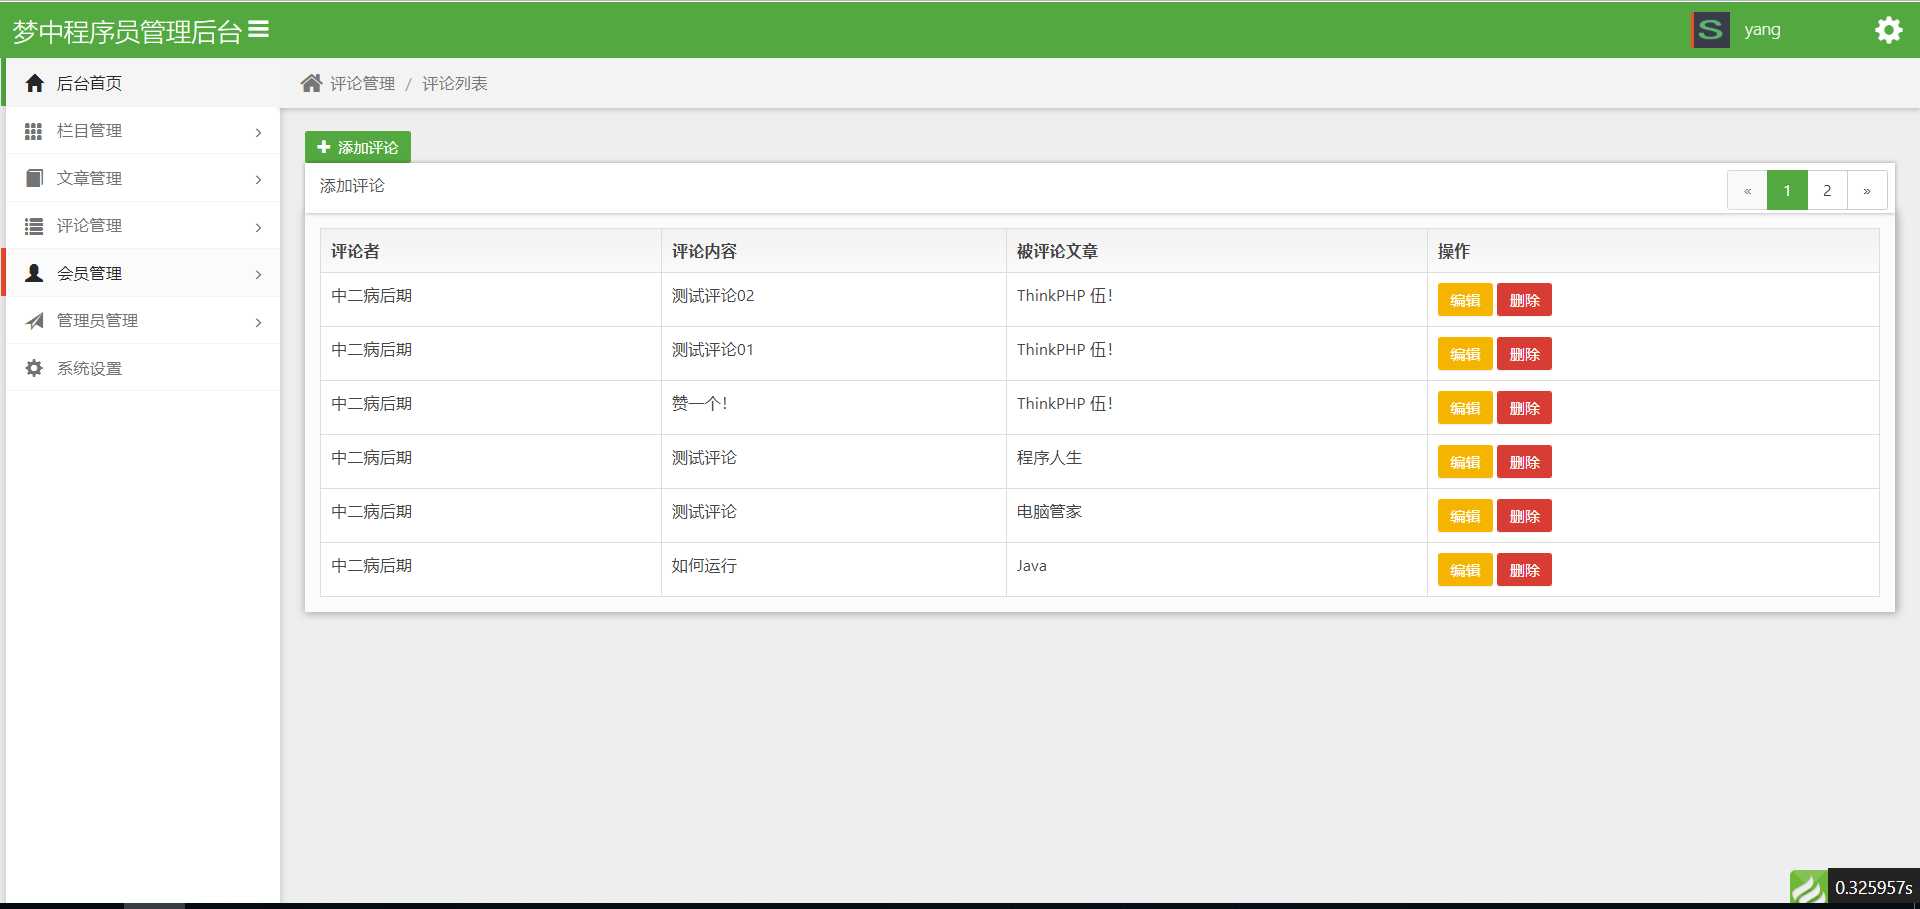Click the yang username

pos(1762,30)
